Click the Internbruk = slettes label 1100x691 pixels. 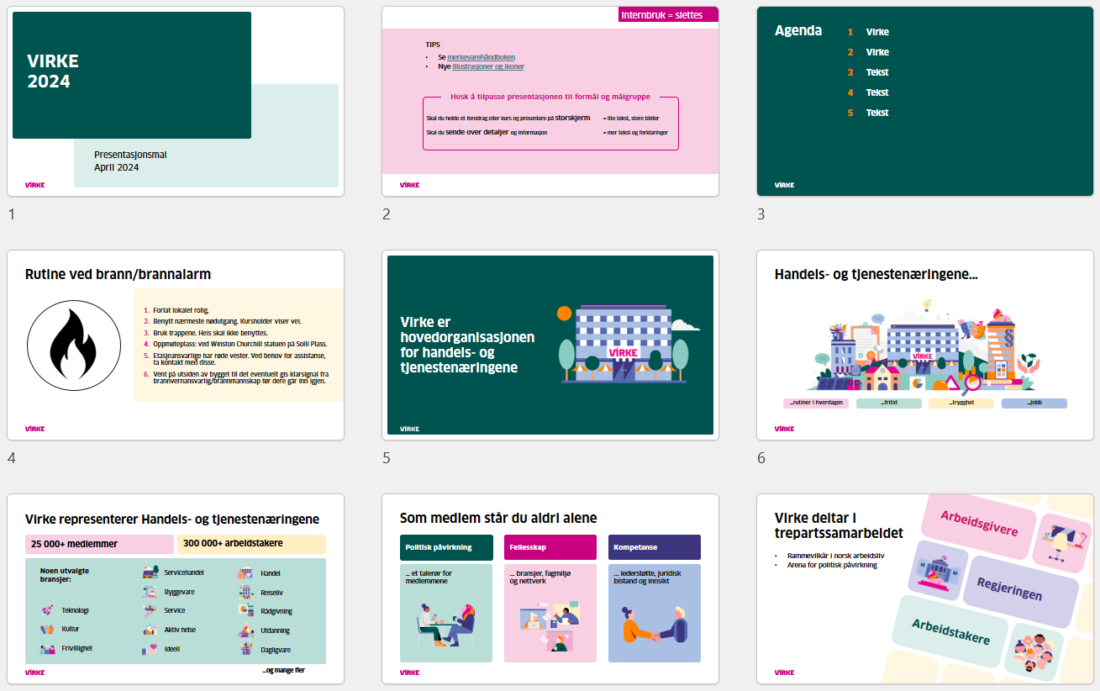tap(668, 15)
